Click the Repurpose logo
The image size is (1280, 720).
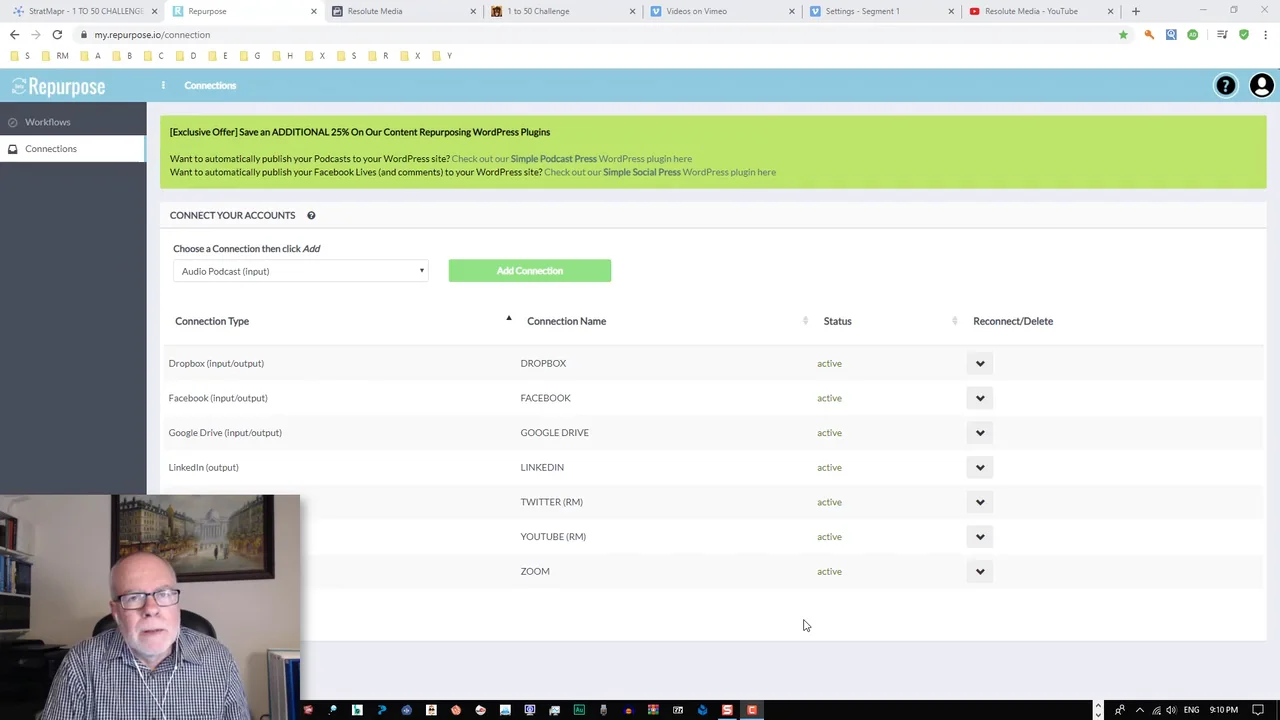[x=58, y=87]
